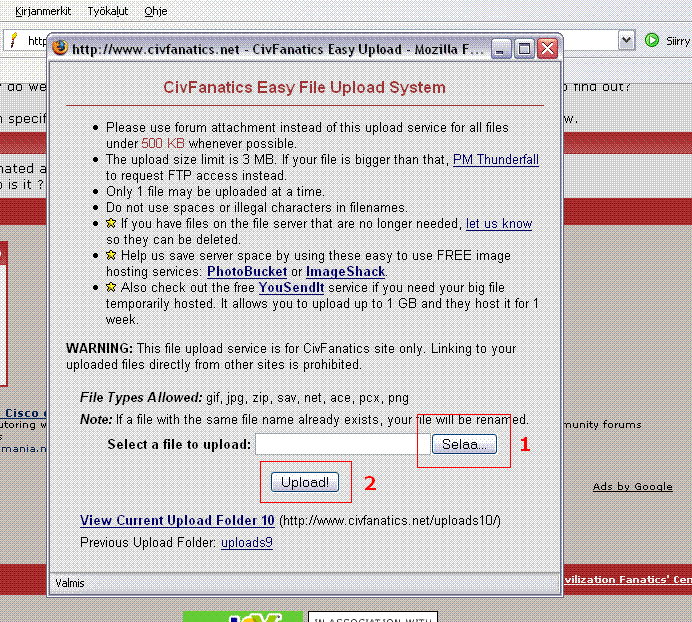Open the PM Thunderfall link

[496, 159]
